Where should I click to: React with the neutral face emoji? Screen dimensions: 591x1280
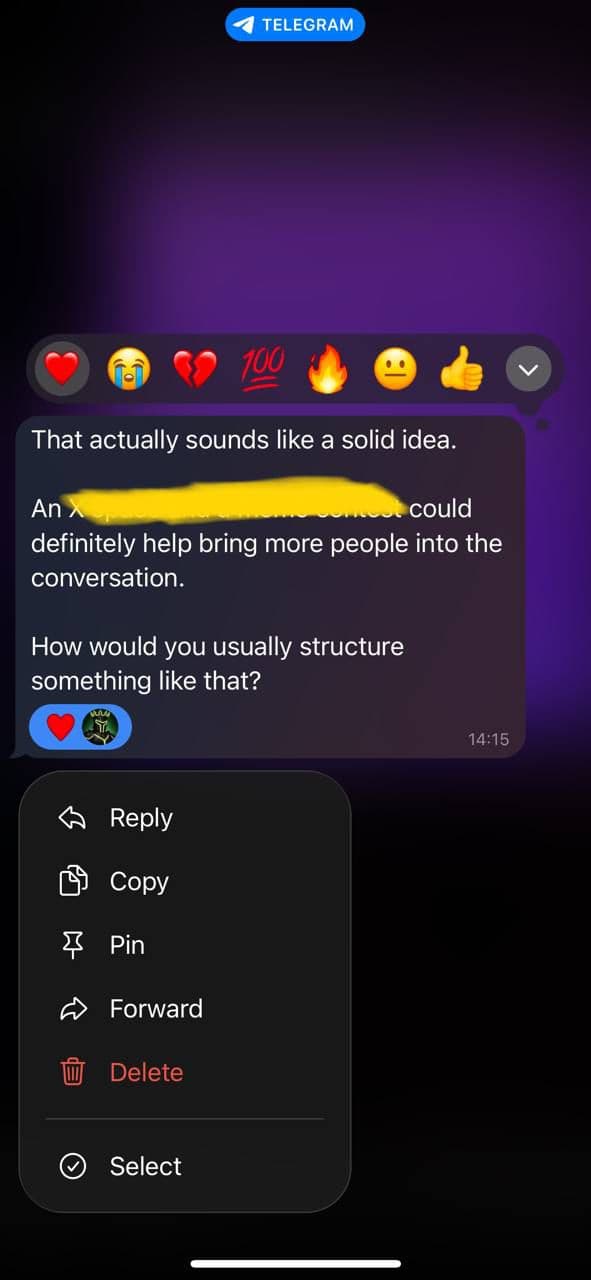click(x=395, y=372)
